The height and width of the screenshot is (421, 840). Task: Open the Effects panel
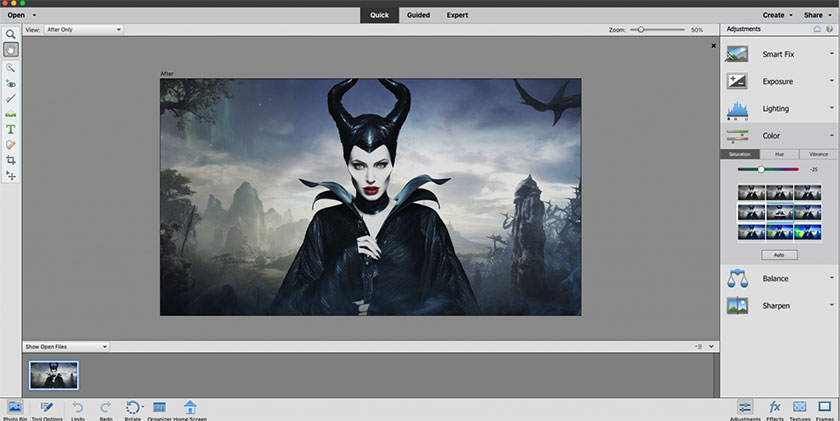pos(775,407)
